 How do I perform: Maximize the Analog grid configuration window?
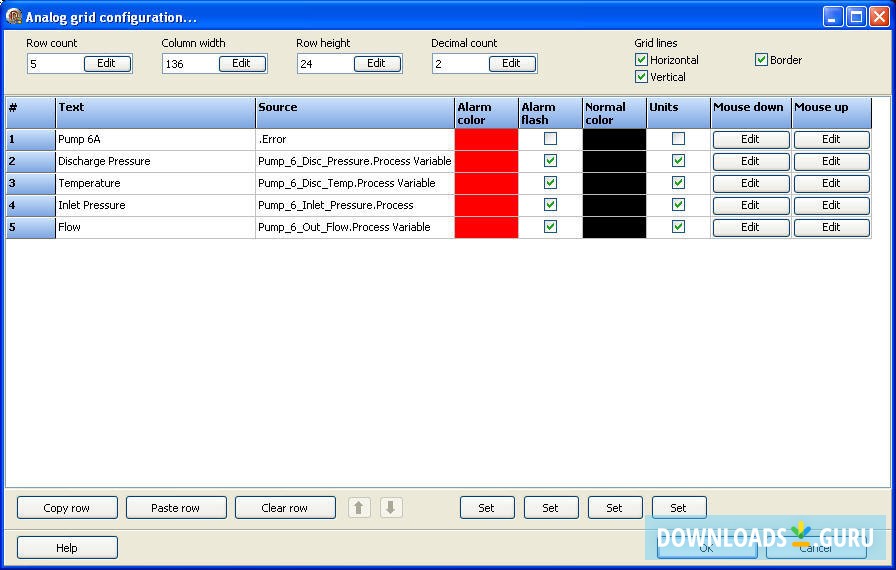tap(856, 17)
